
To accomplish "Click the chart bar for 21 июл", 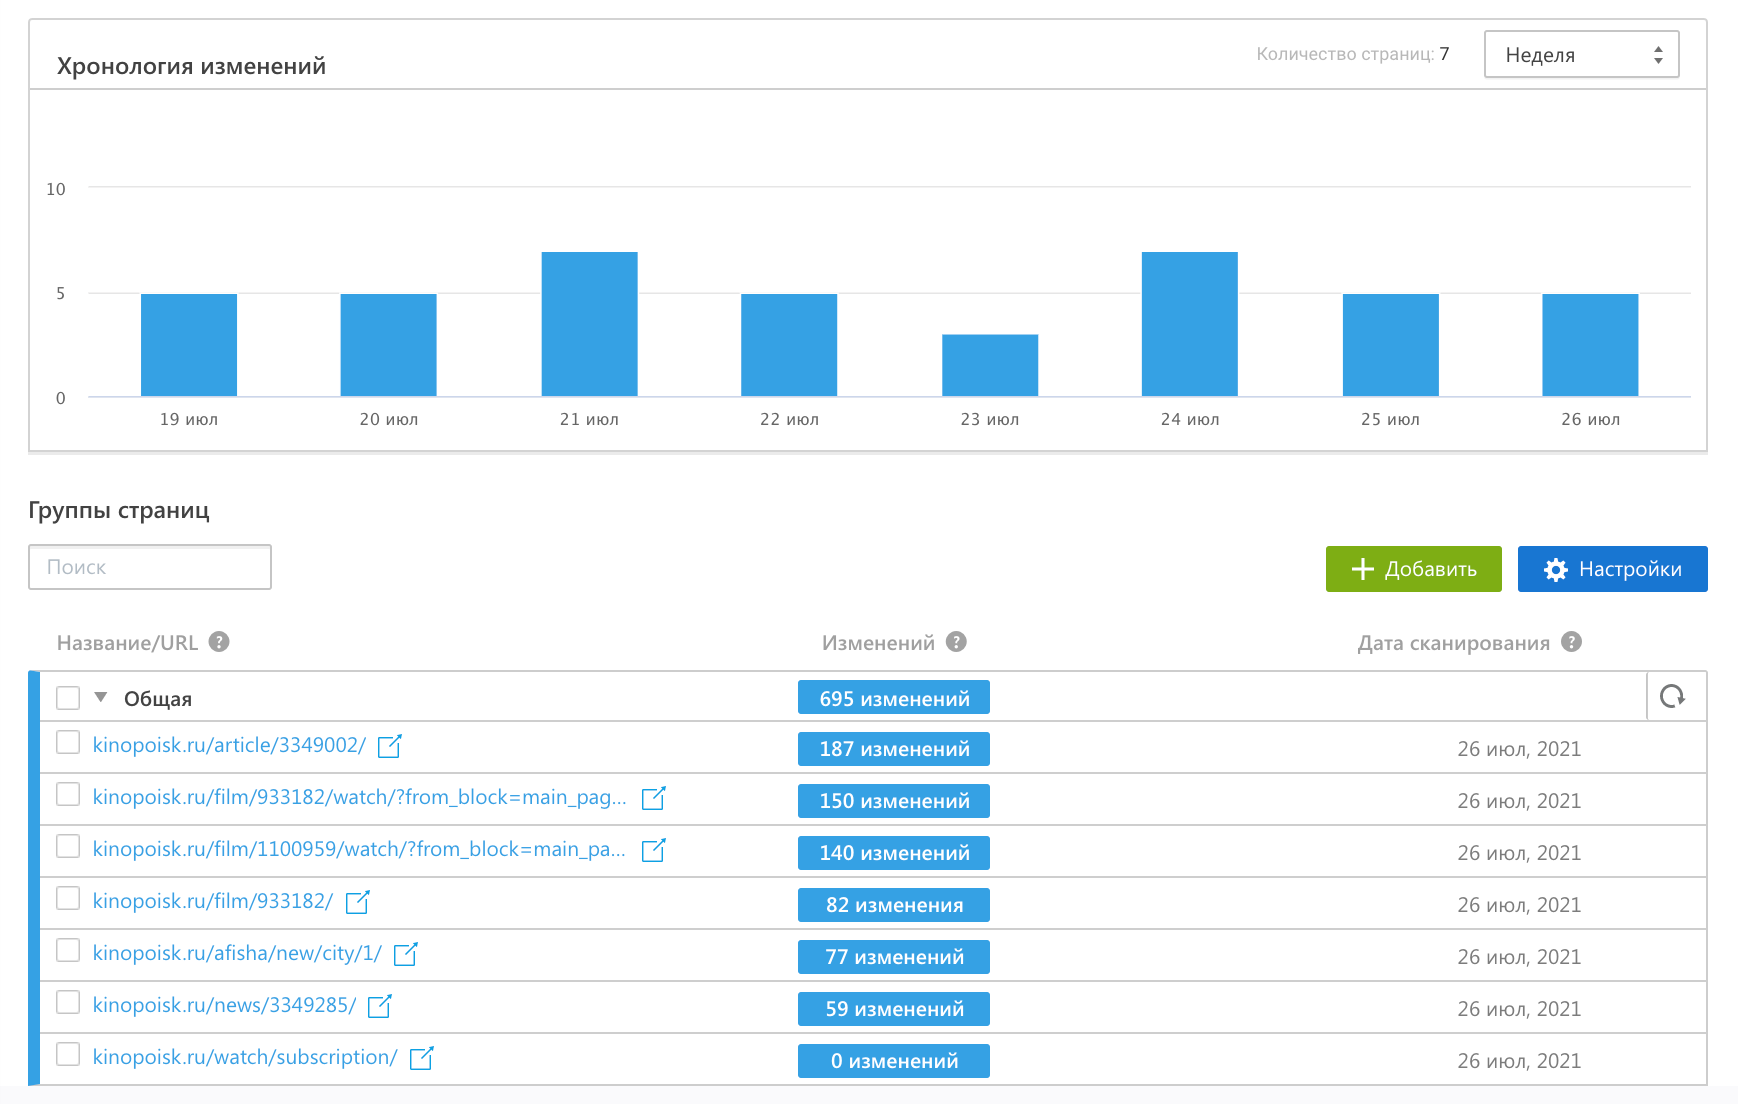I will click(x=590, y=324).
